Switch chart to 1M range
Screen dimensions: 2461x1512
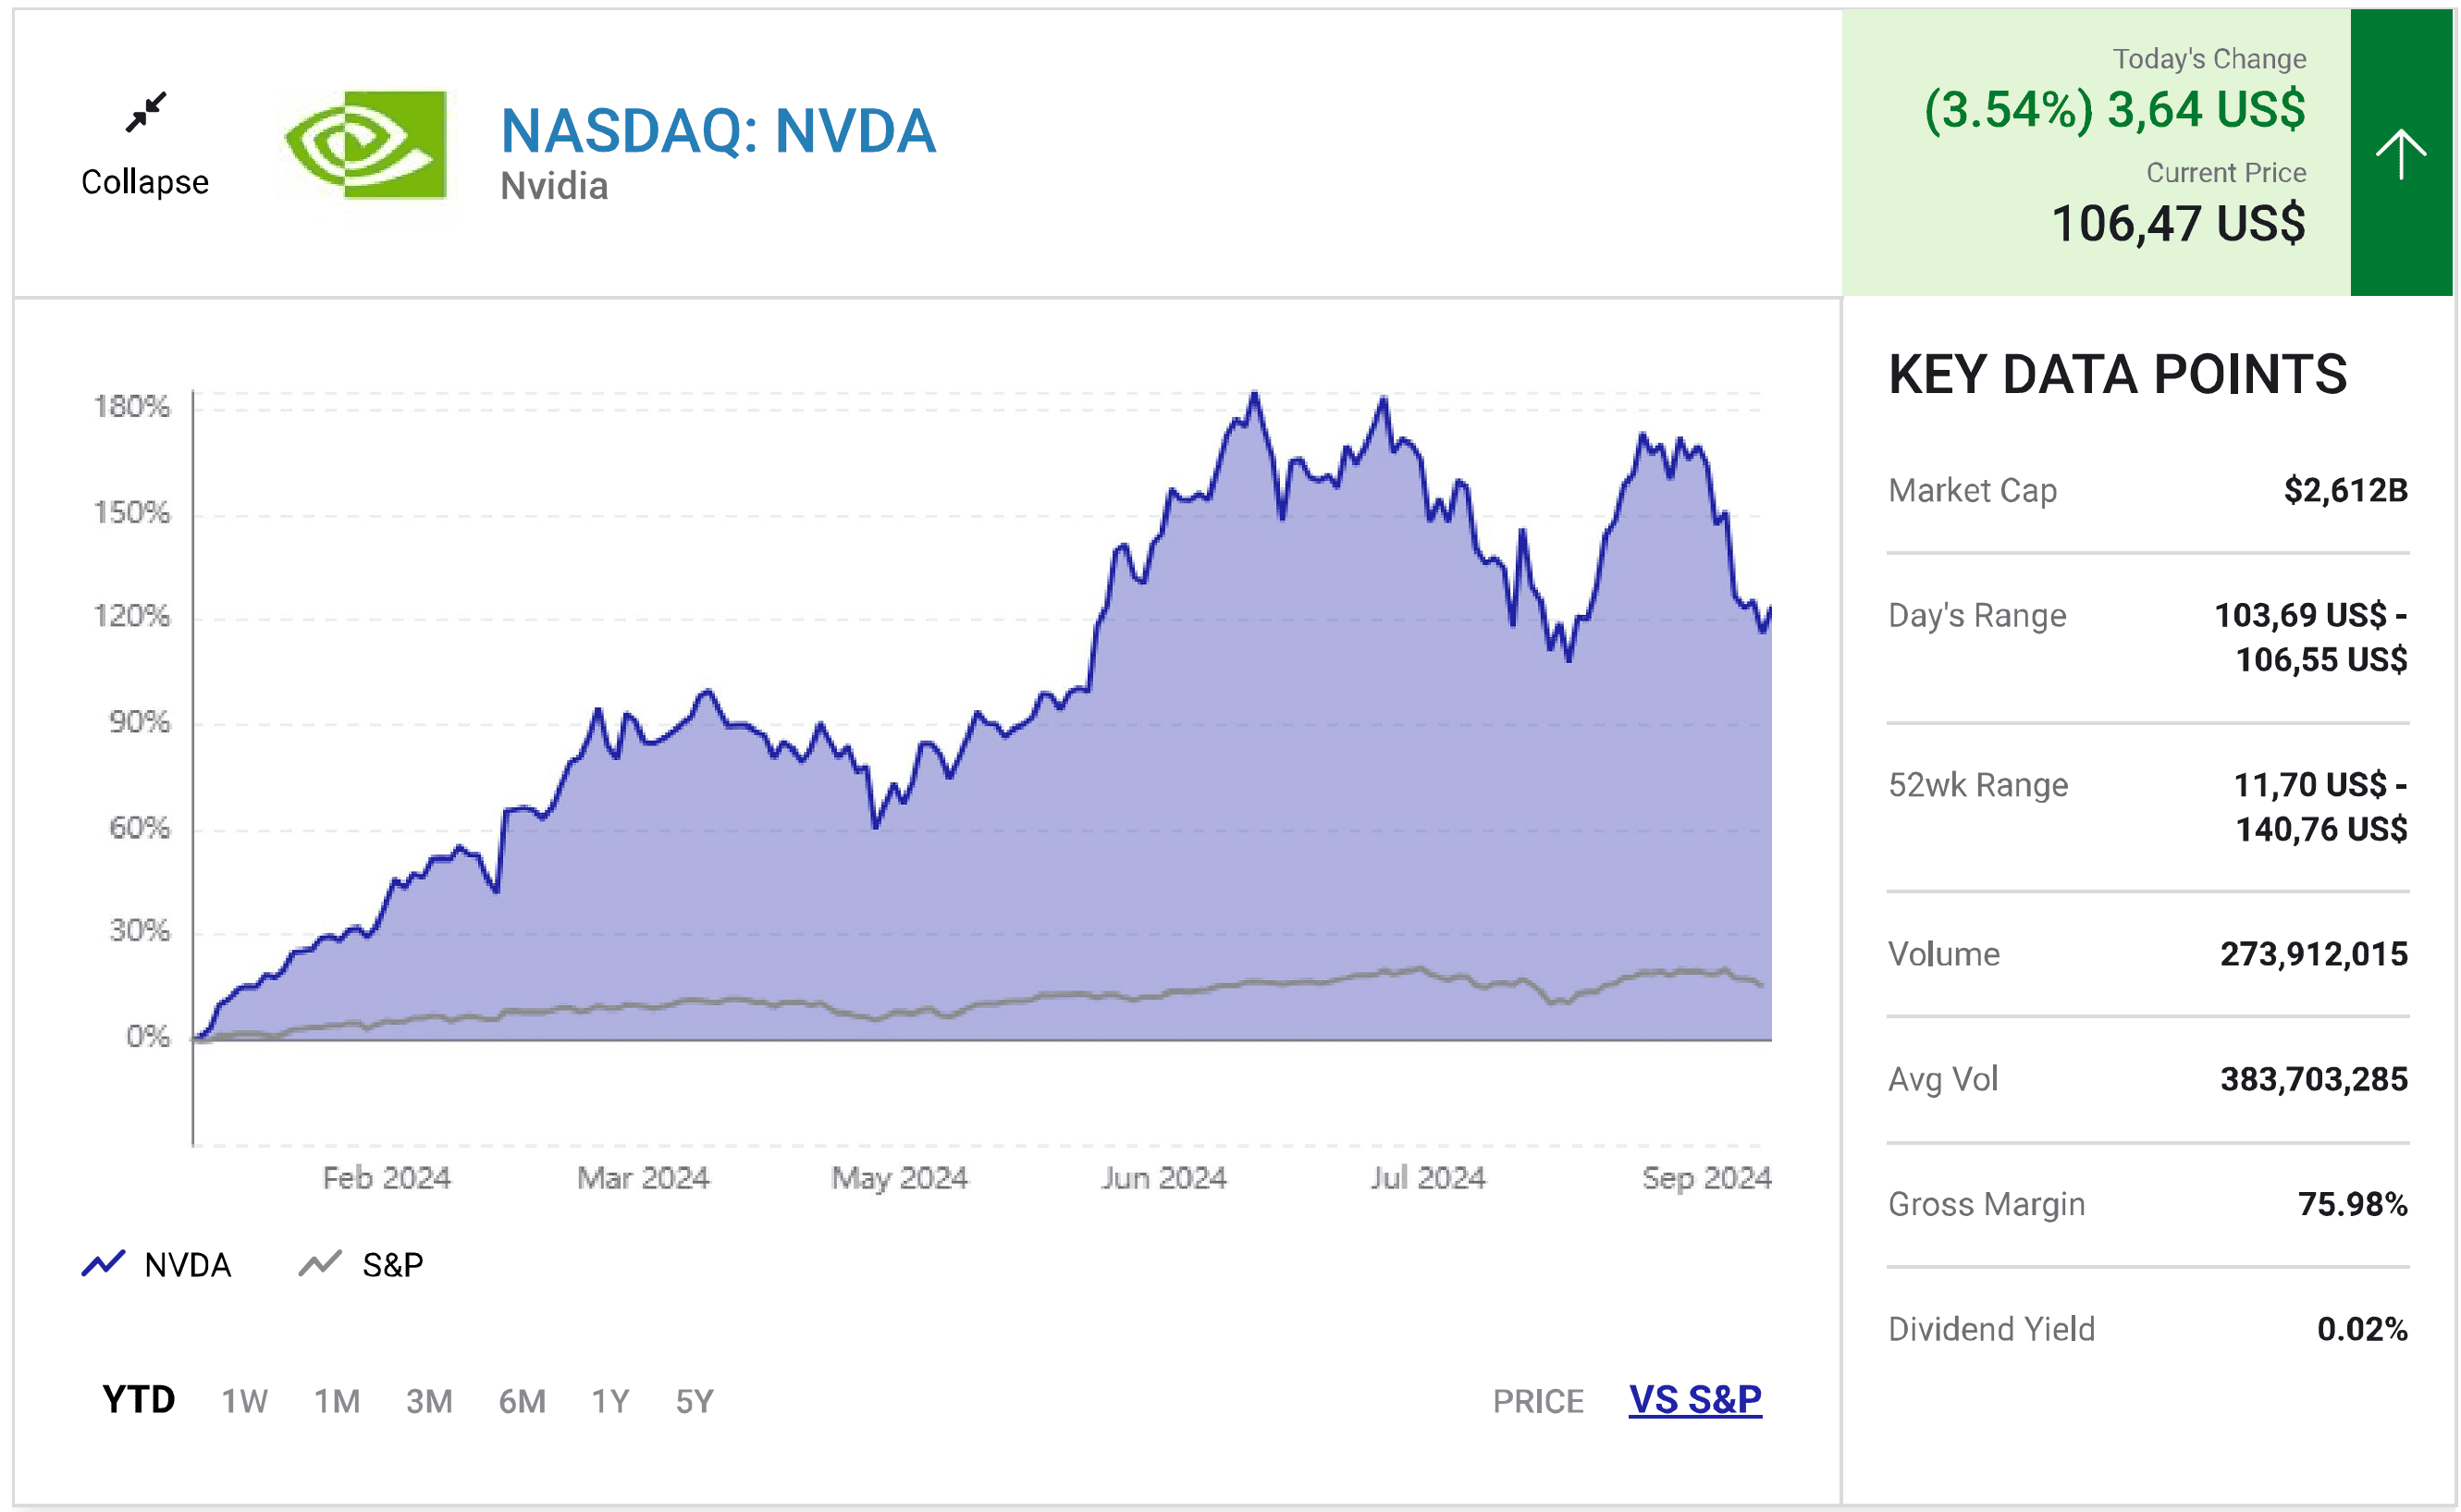(x=337, y=1401)
